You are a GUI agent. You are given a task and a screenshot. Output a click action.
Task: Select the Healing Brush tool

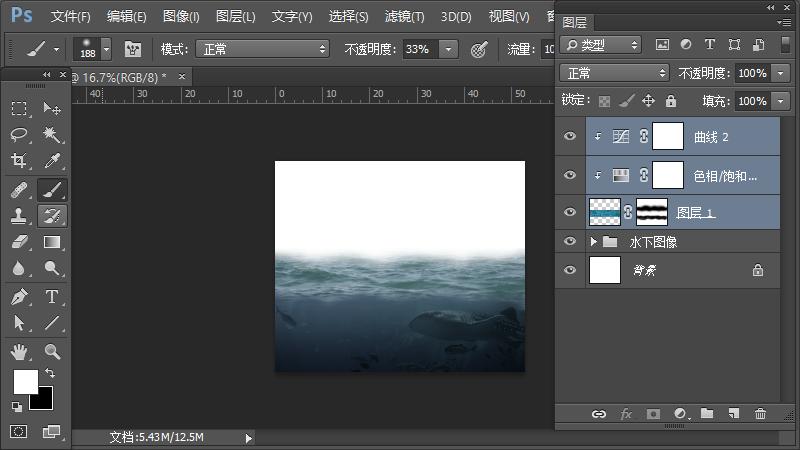(19, 190)
